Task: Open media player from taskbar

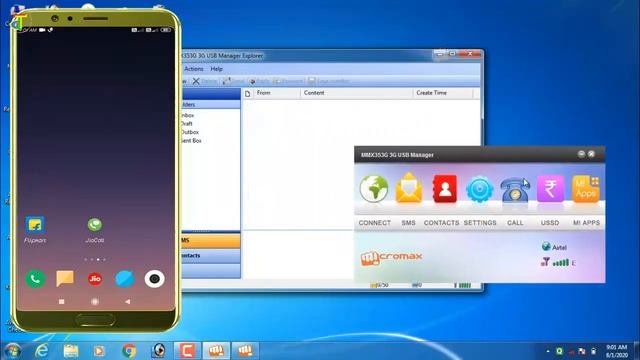Action: pyautogui.click(x=99, y=351)
